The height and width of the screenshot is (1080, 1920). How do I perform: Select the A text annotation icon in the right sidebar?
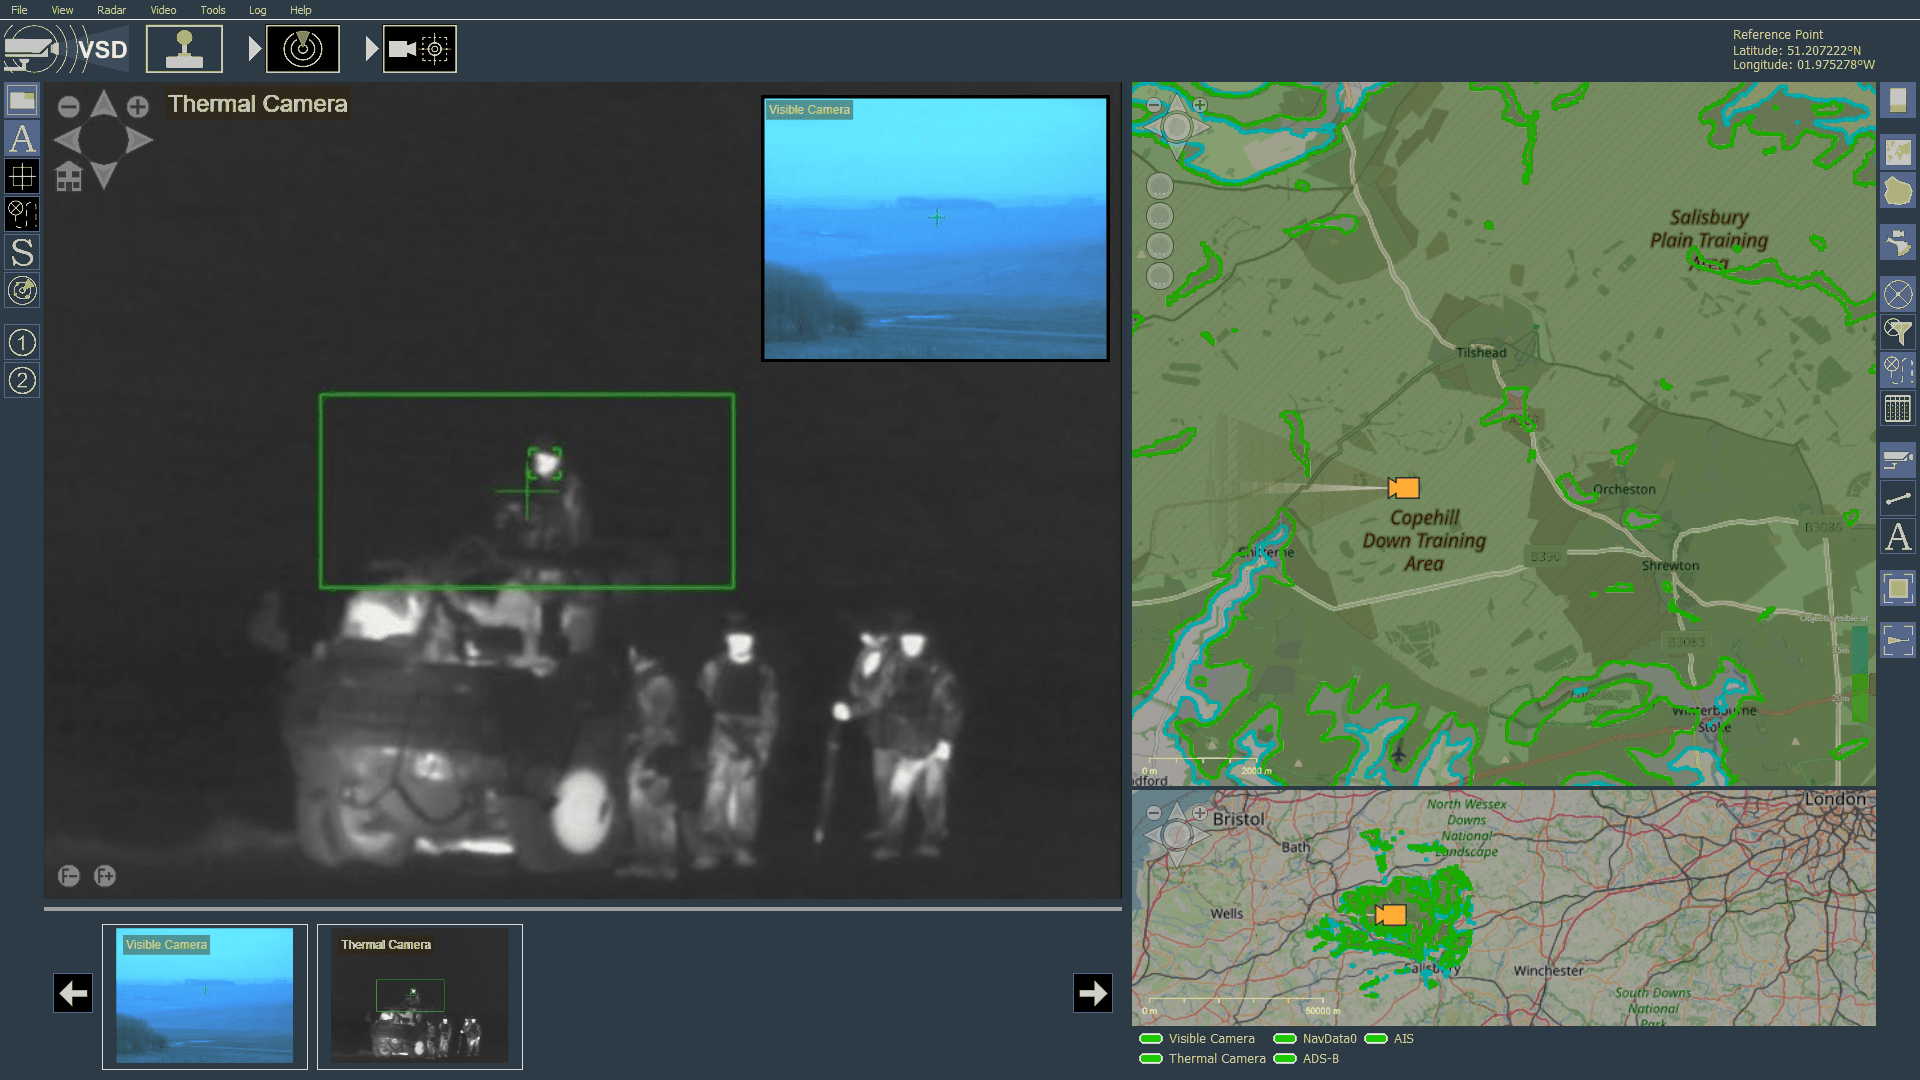click(1897, 538)
